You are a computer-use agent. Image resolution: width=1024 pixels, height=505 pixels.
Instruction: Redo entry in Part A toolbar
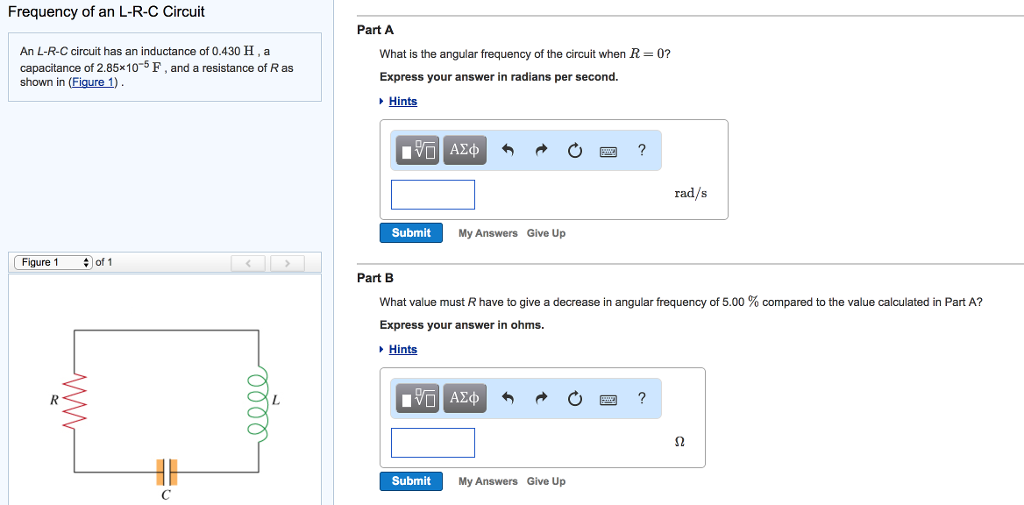541,151
